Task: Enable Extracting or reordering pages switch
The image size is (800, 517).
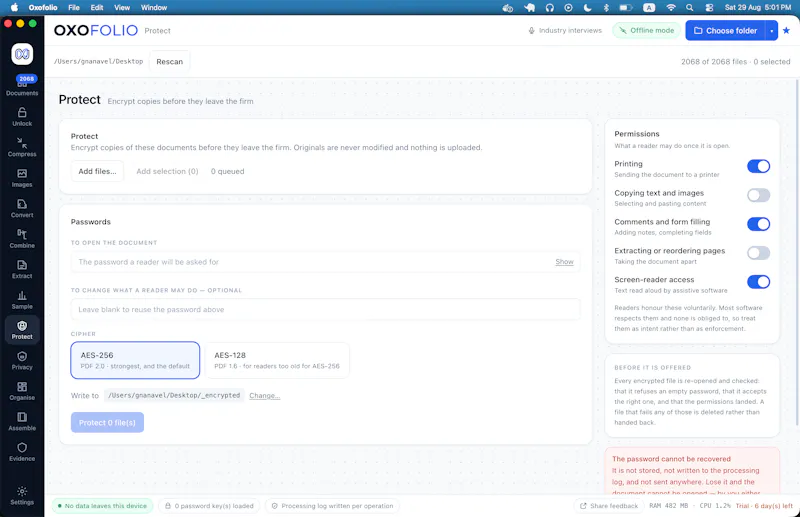Action: coord(758,253)
